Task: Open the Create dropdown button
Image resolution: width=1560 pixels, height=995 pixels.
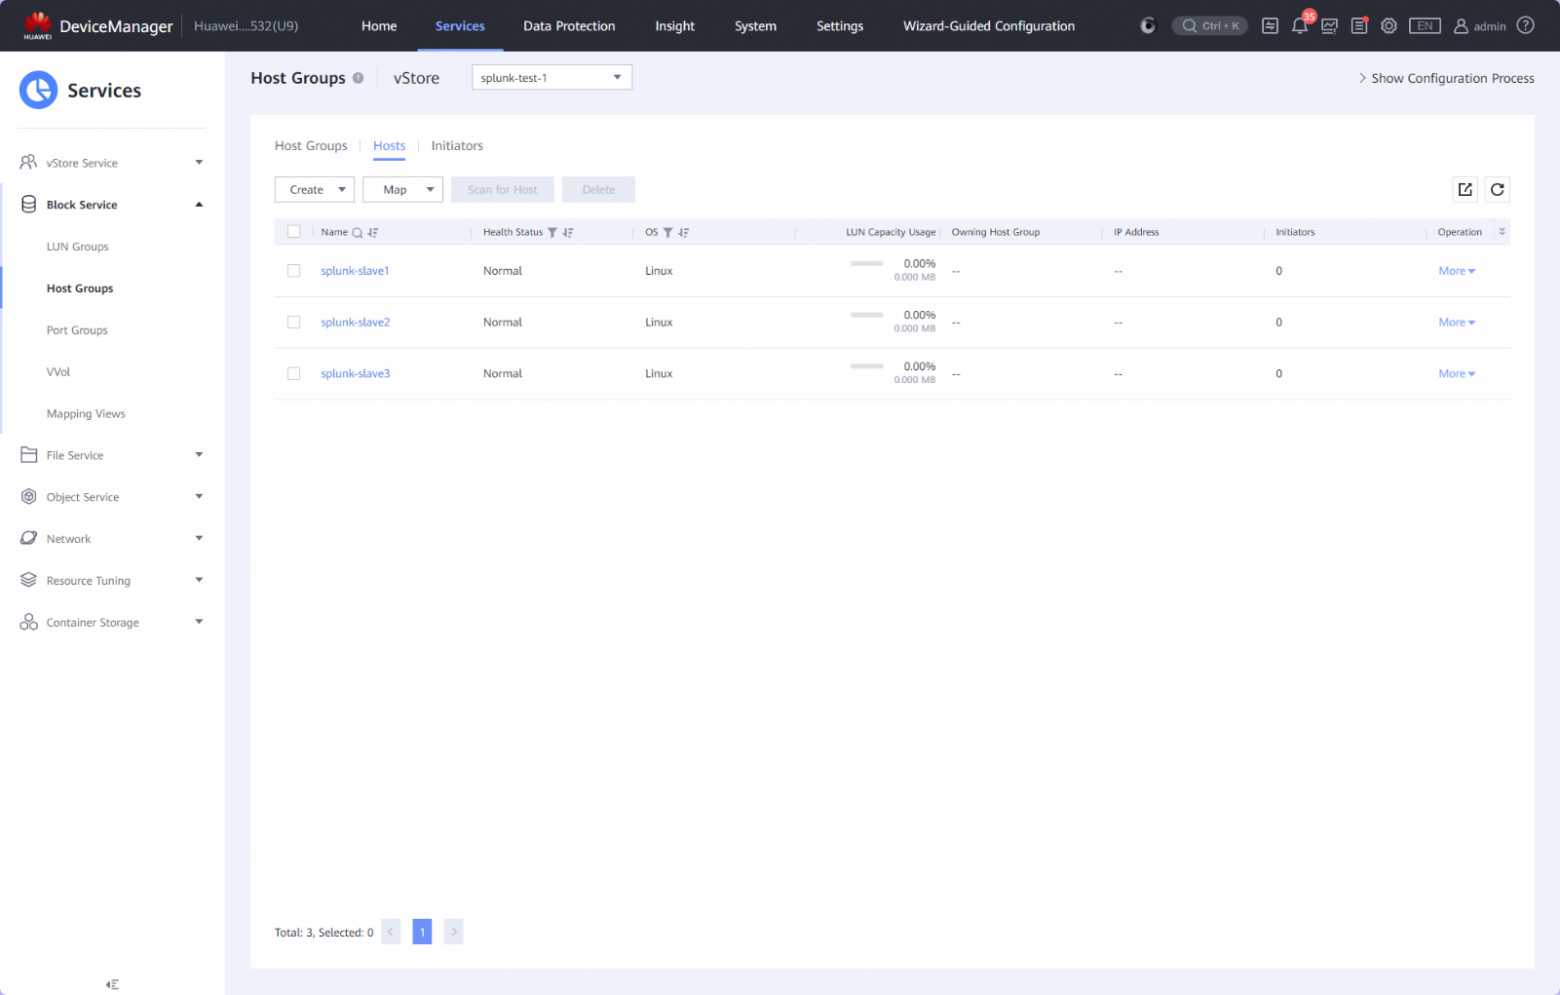Action: 315,190
